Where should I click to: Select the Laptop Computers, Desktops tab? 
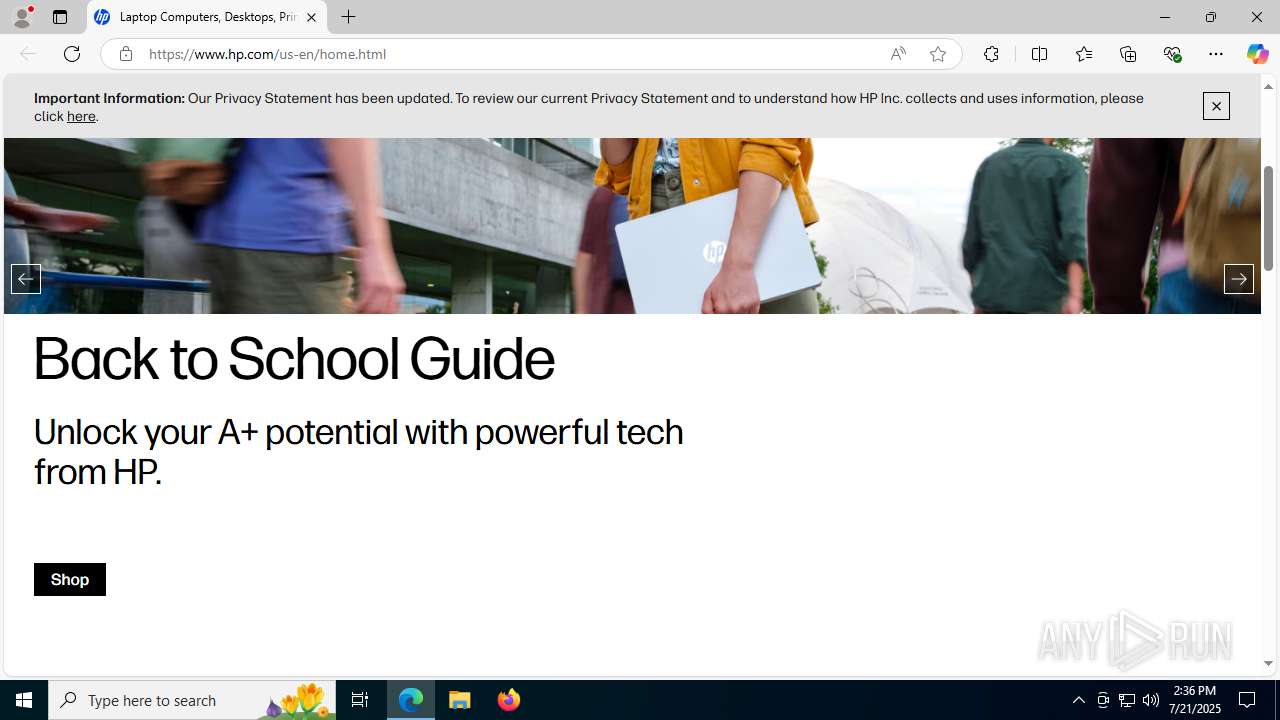tap(207, 17)
